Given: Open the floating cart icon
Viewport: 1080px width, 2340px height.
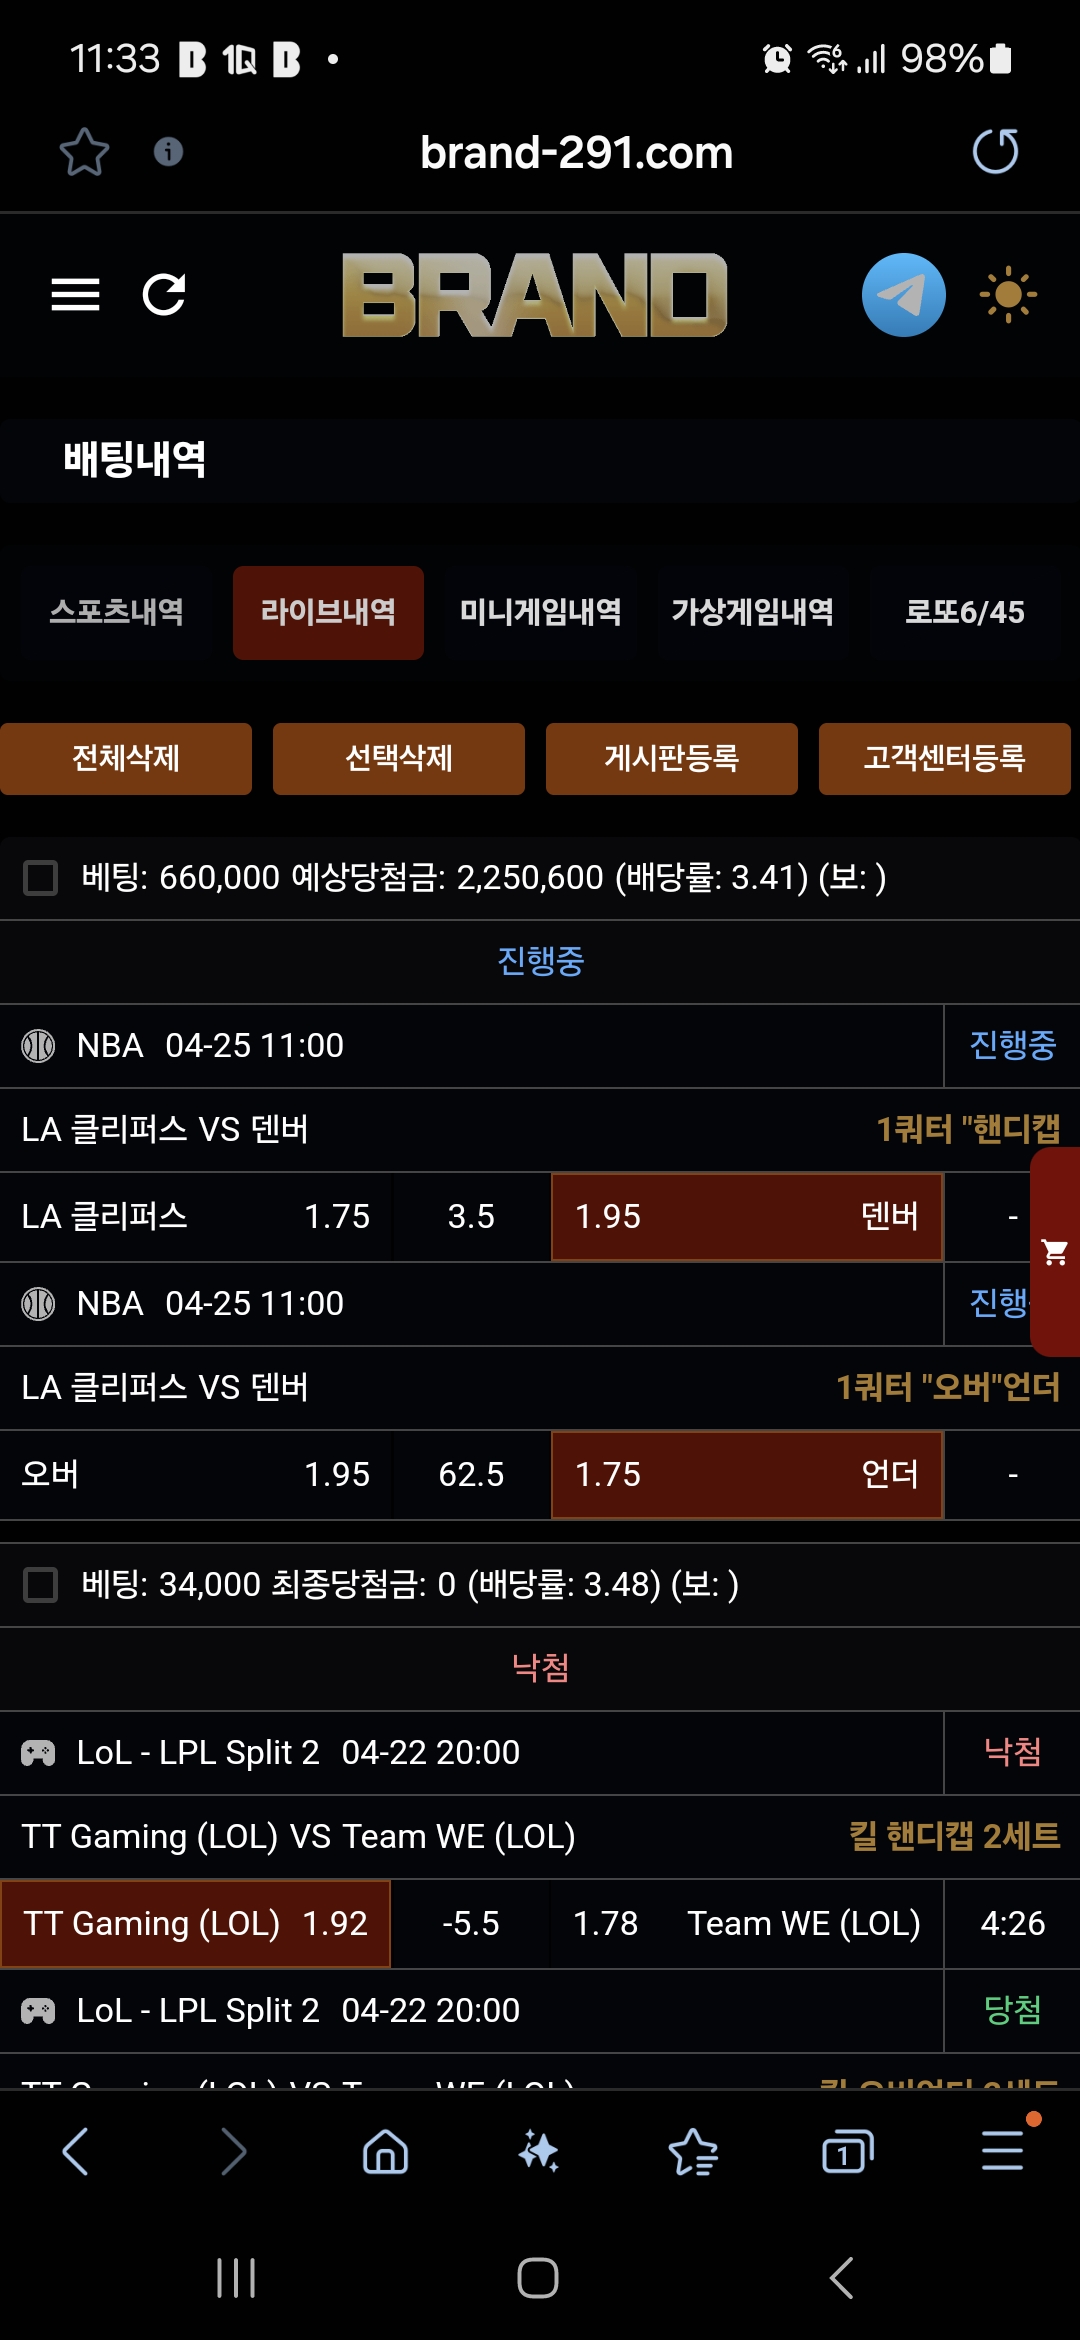Looking at the screenshot, I should tap(1055, 1252).
